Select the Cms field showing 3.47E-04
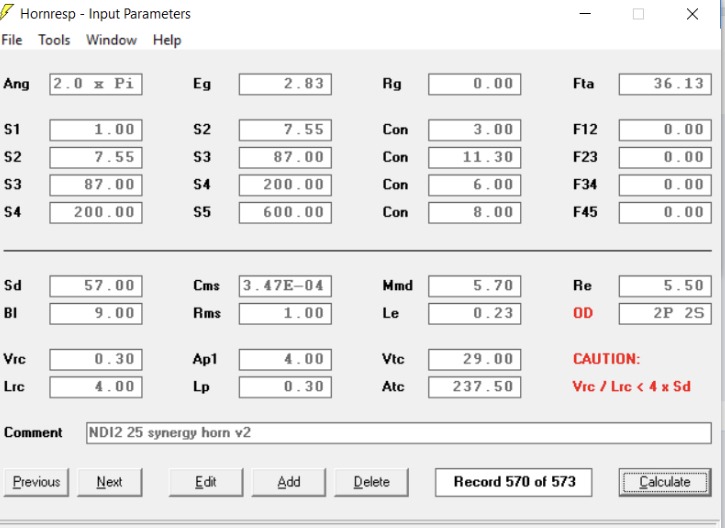 click(x=285, y=286)
